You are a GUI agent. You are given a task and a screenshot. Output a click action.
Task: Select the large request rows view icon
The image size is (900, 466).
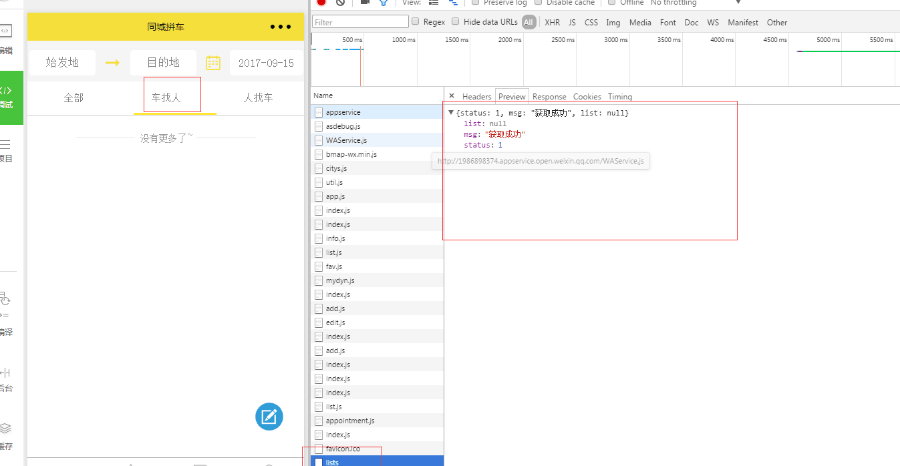[435, 2]
